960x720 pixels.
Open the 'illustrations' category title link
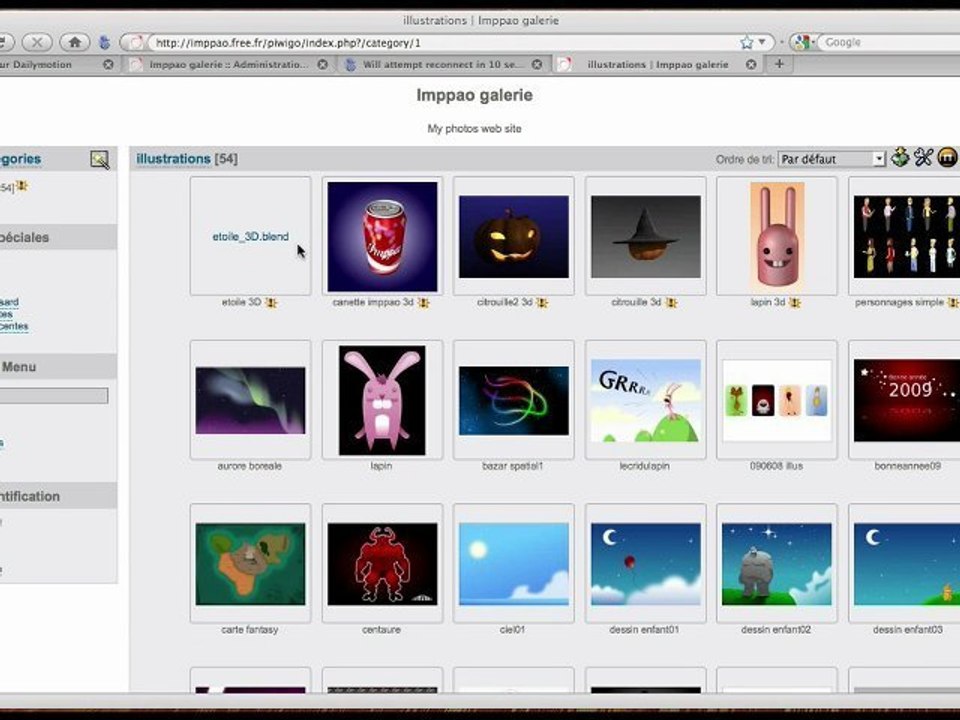point(173,159)
